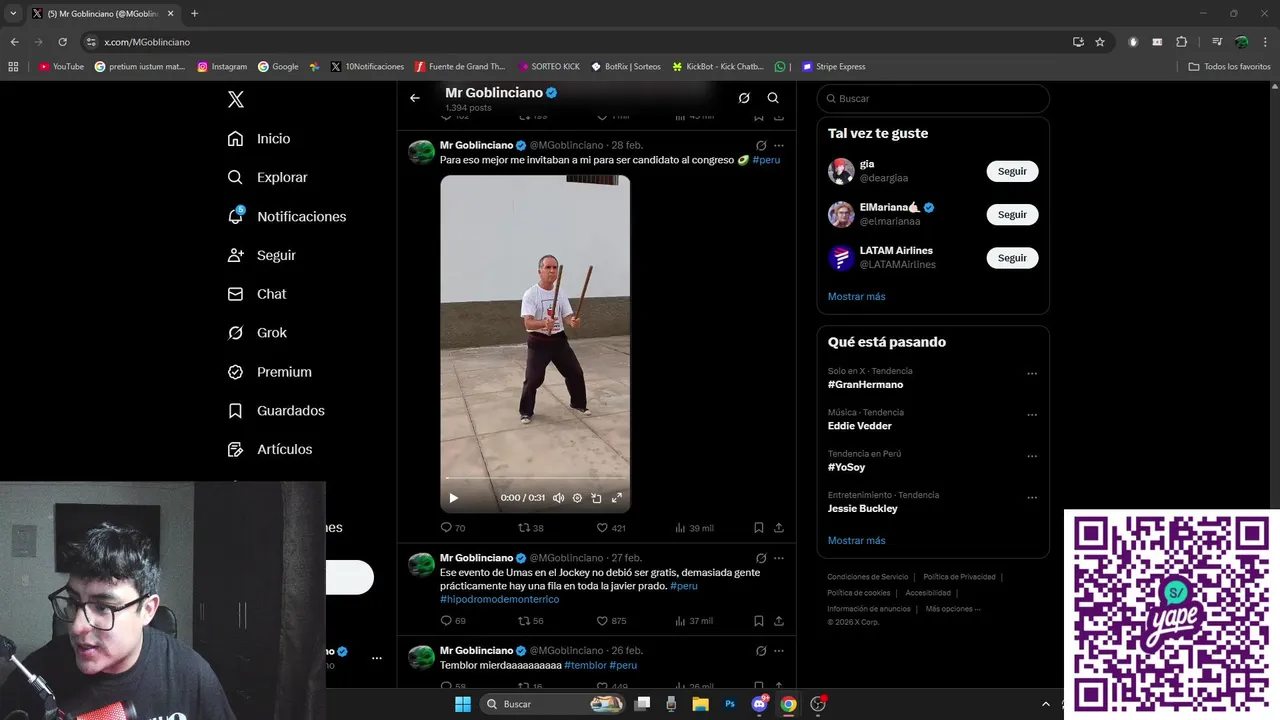Follow LATAM Airlines account
Image resolution: width=1280 pixels, height=720 pixels.
tap(1012, 257)
